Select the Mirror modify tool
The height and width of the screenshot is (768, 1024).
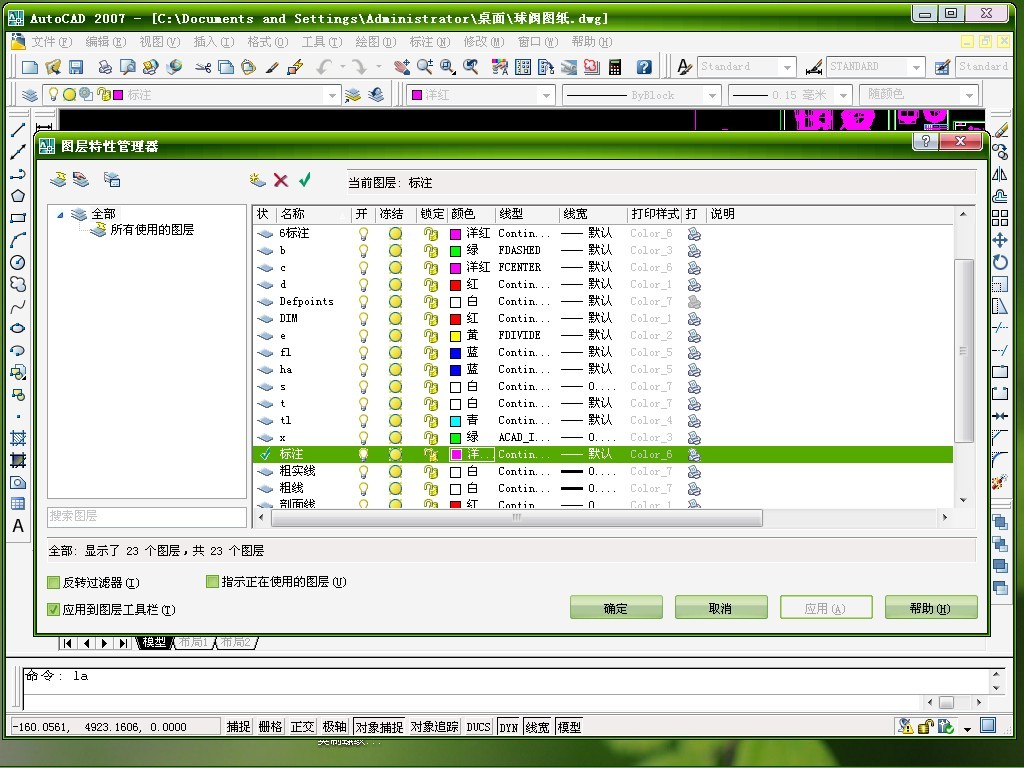[1000, 174]
